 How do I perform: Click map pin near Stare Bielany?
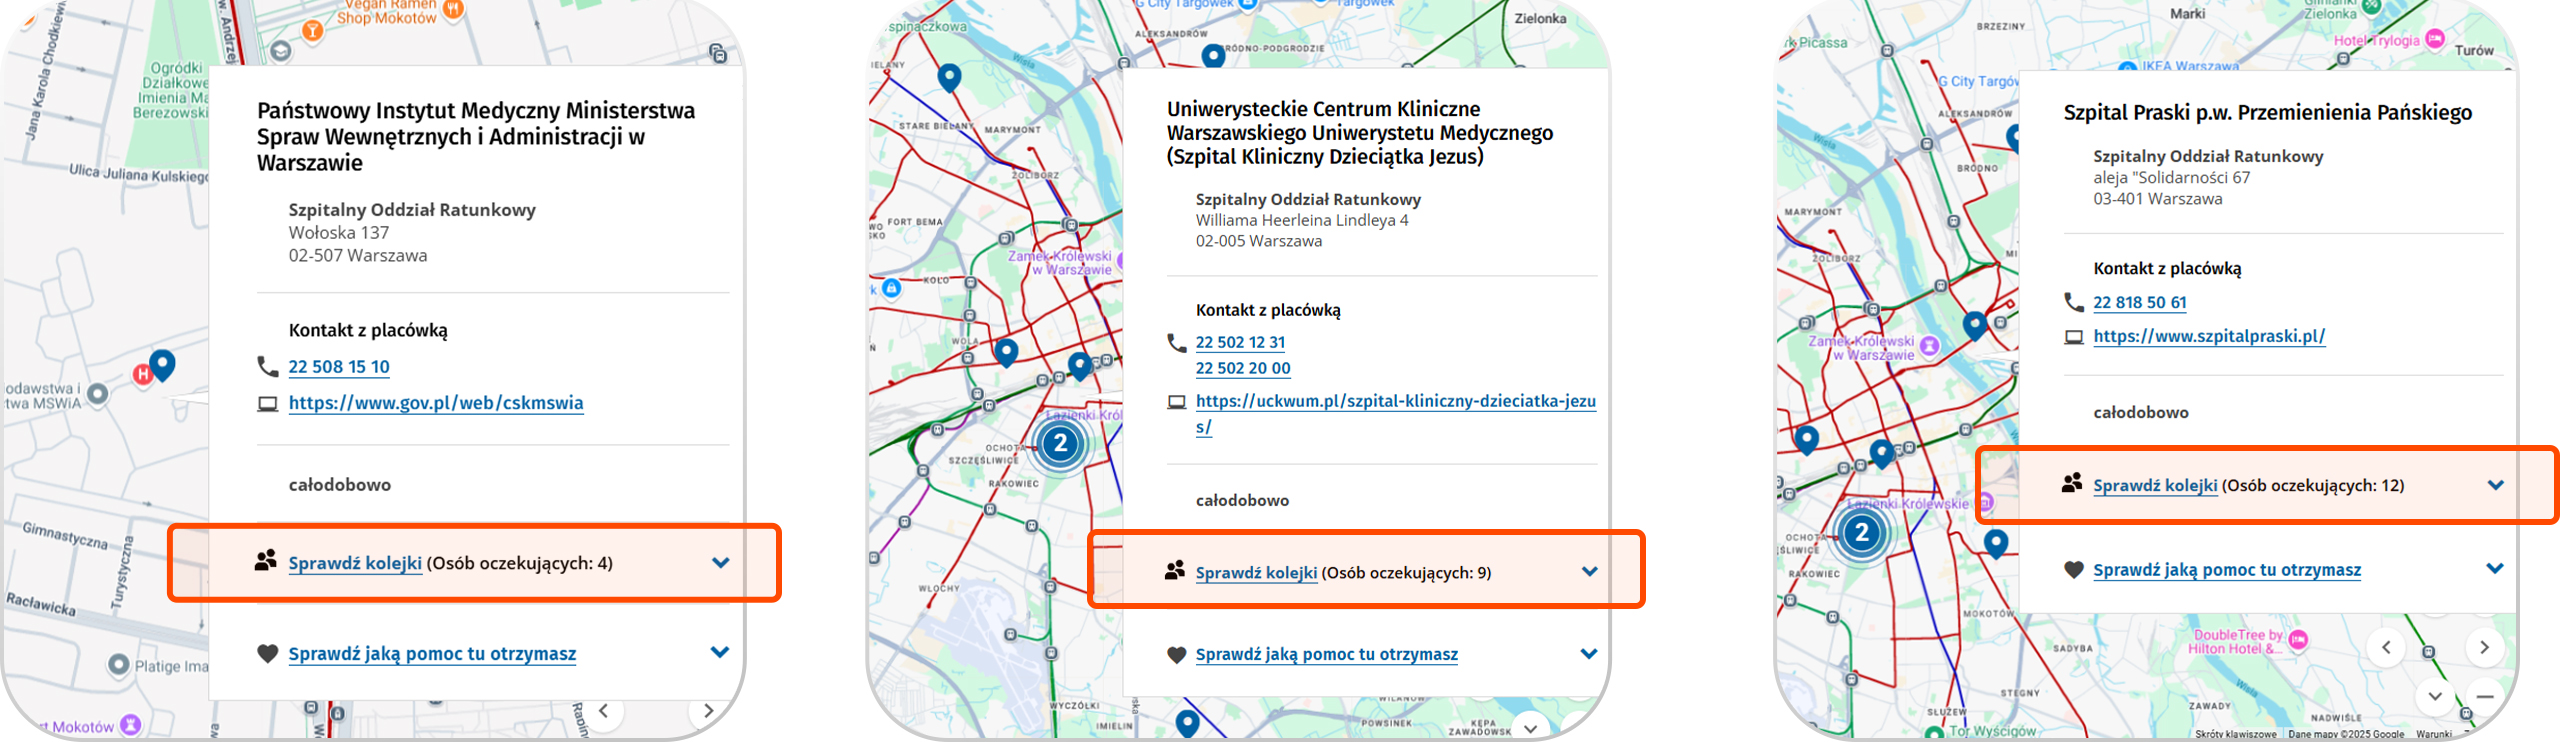click(949, 77)
